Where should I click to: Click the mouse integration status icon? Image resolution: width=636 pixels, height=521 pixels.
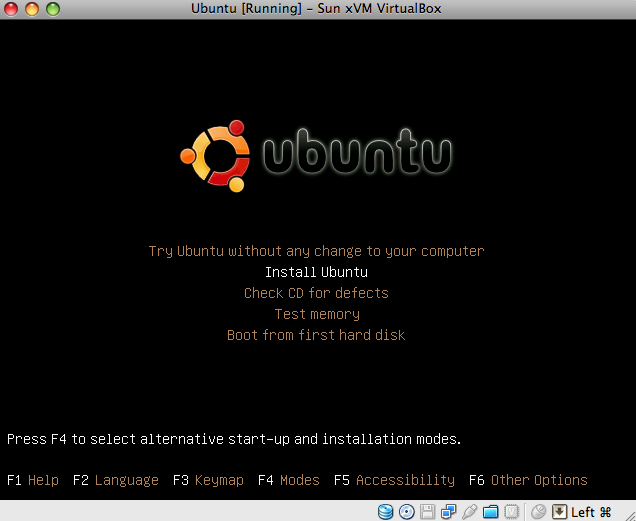pos(538,512)
